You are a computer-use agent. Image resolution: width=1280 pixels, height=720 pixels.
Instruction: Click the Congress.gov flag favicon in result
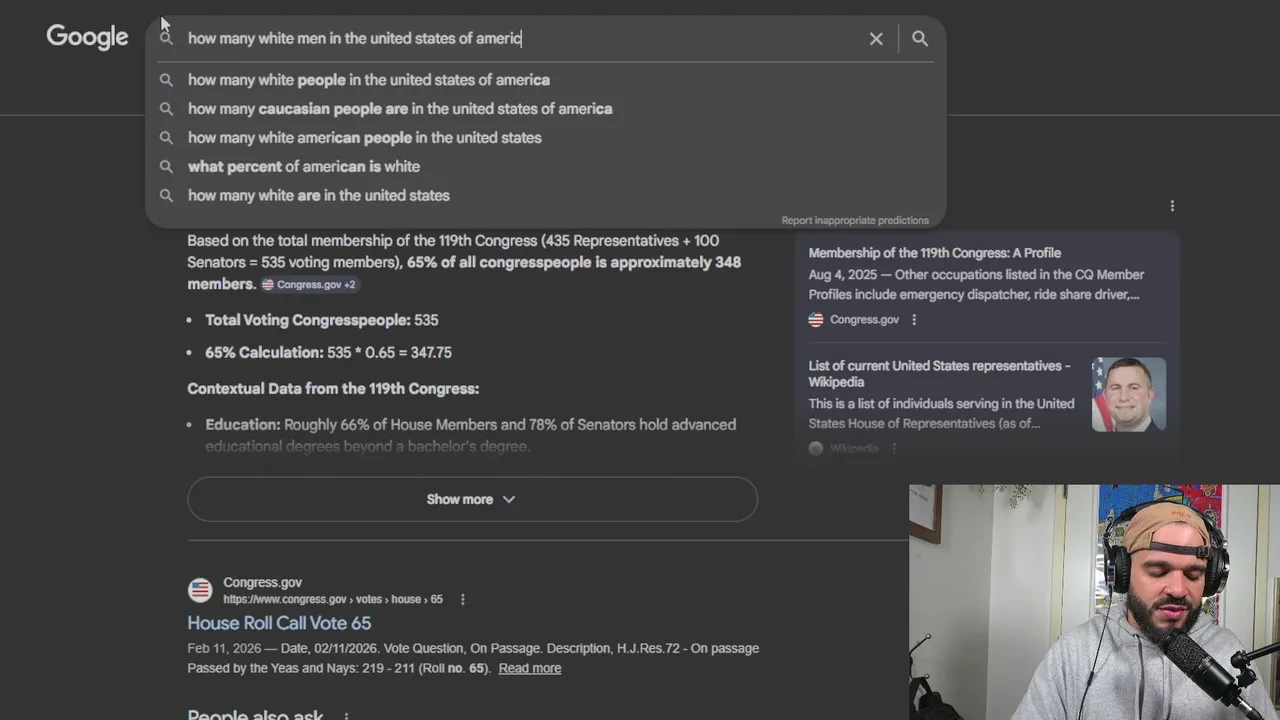(200, 590)
